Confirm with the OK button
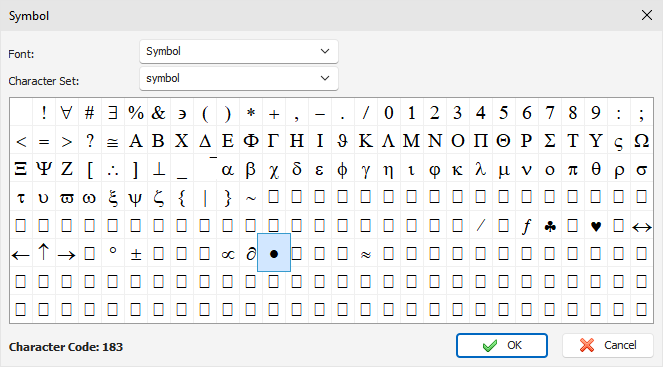The width and height of the screenshot is (663, 367). coord(502,345)
